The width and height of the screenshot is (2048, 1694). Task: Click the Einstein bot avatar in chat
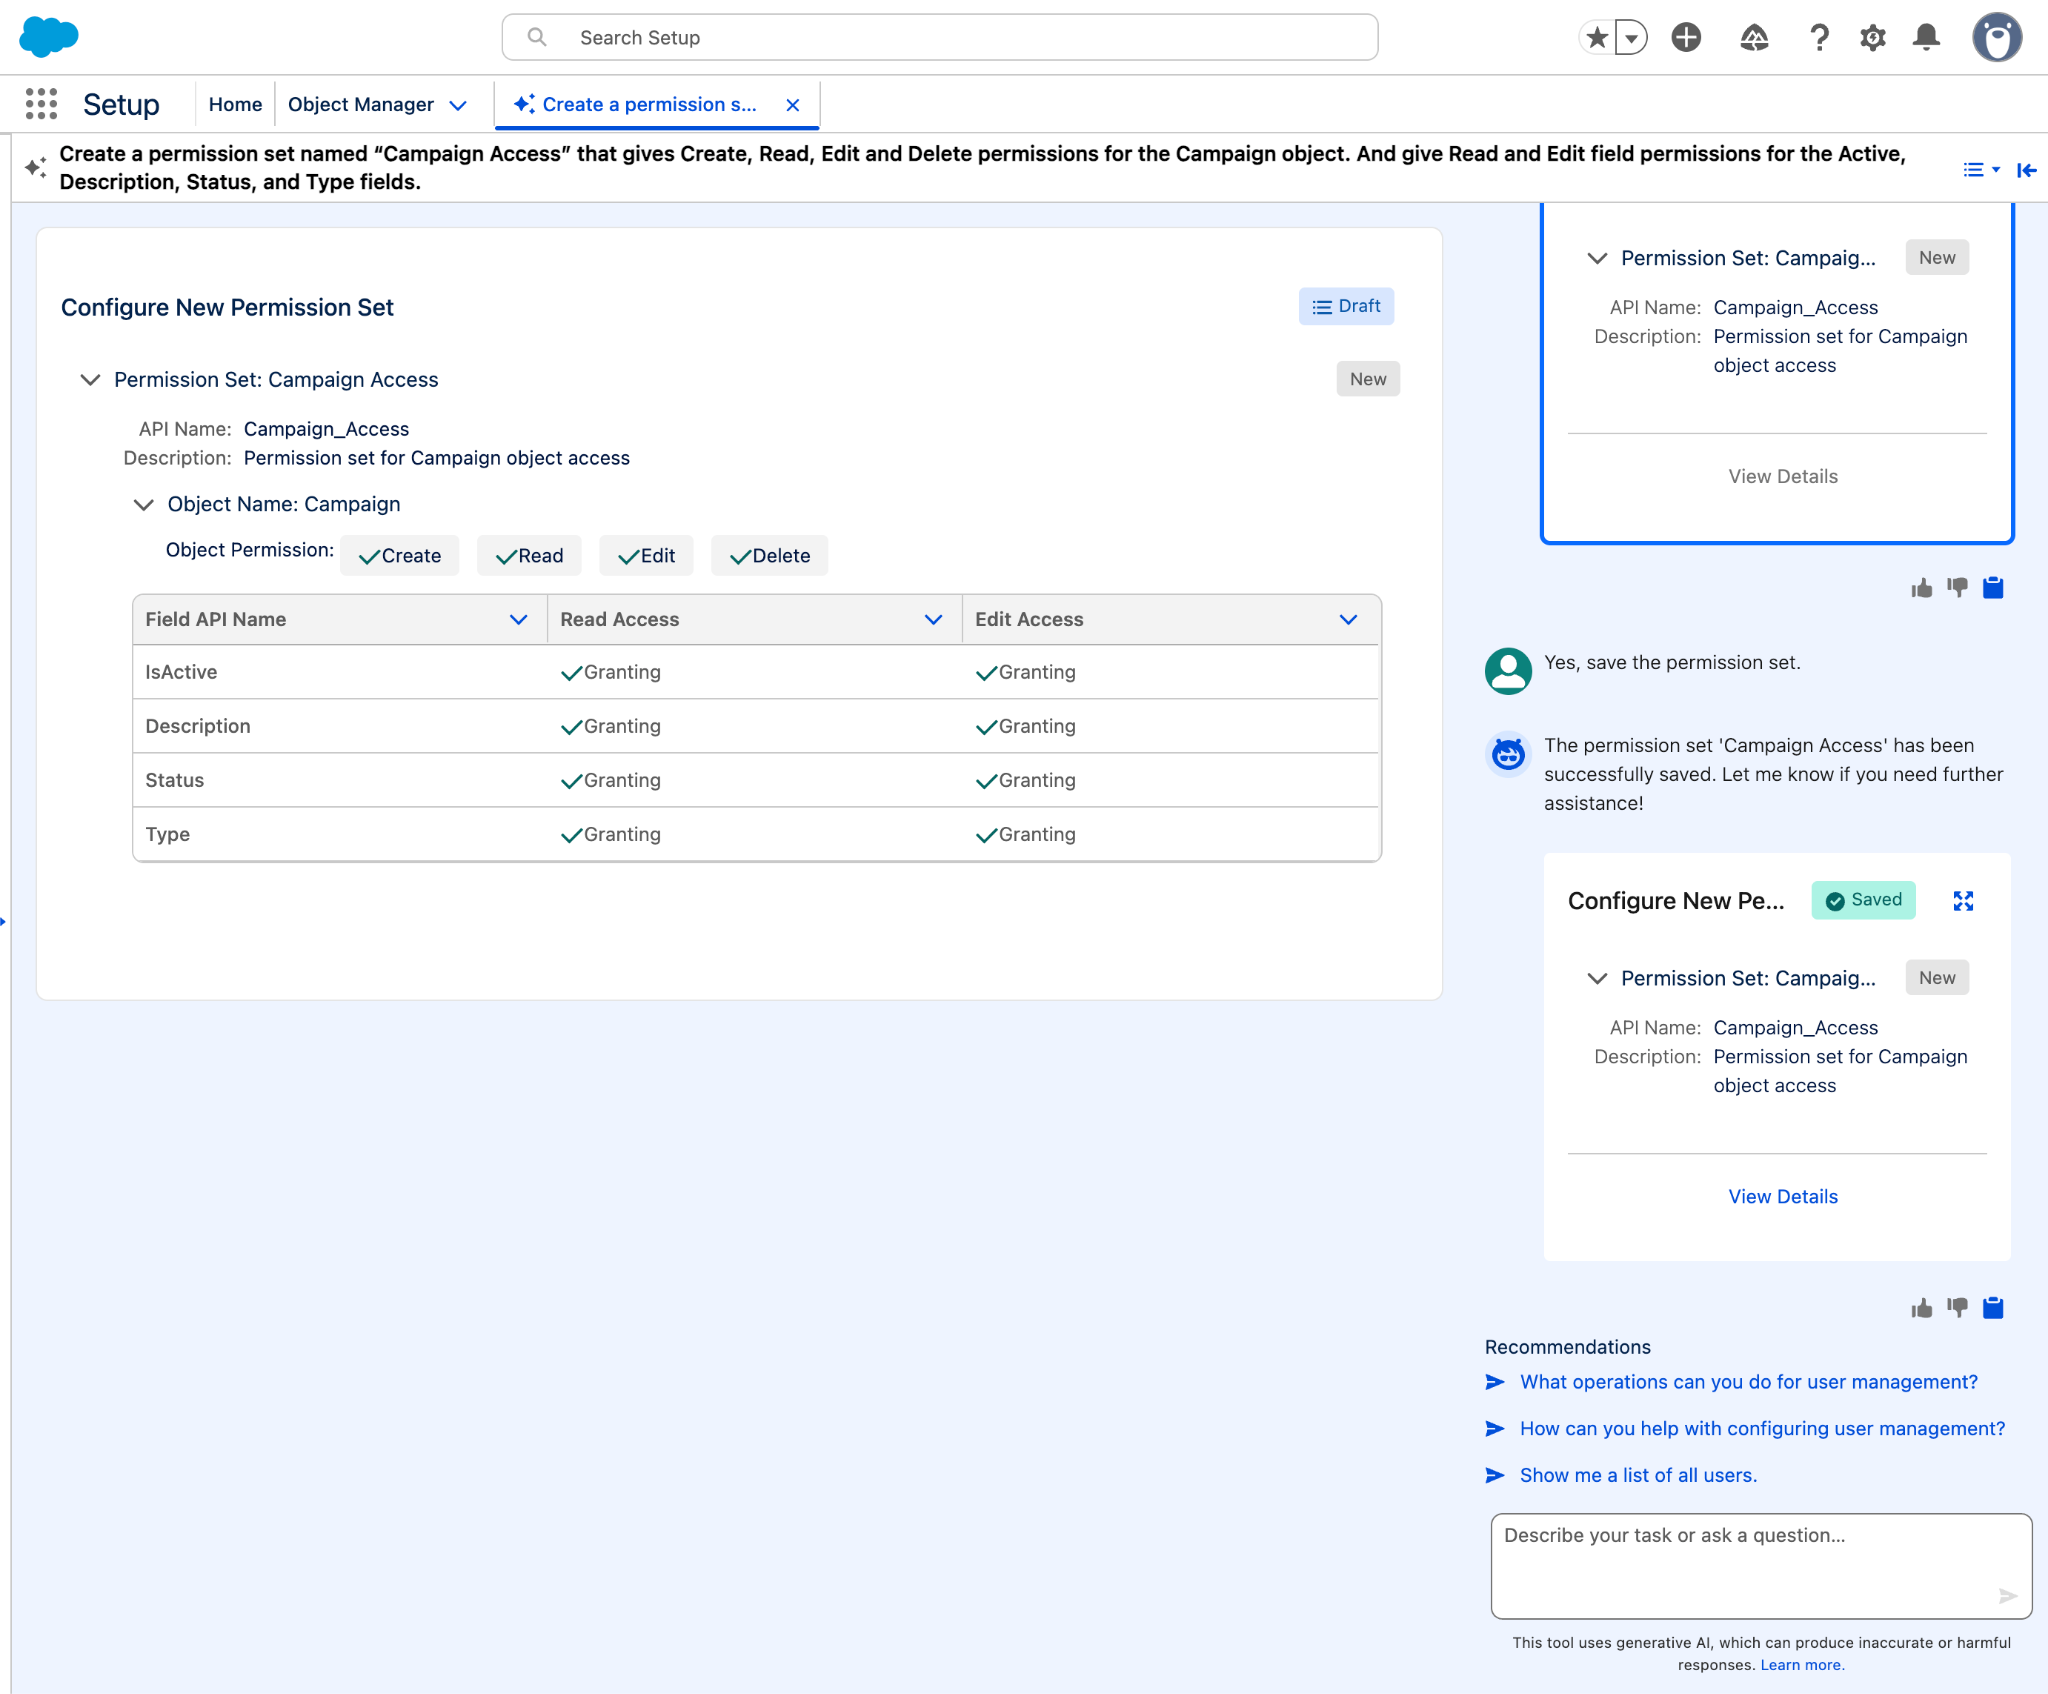click(x=1508, y=754)
